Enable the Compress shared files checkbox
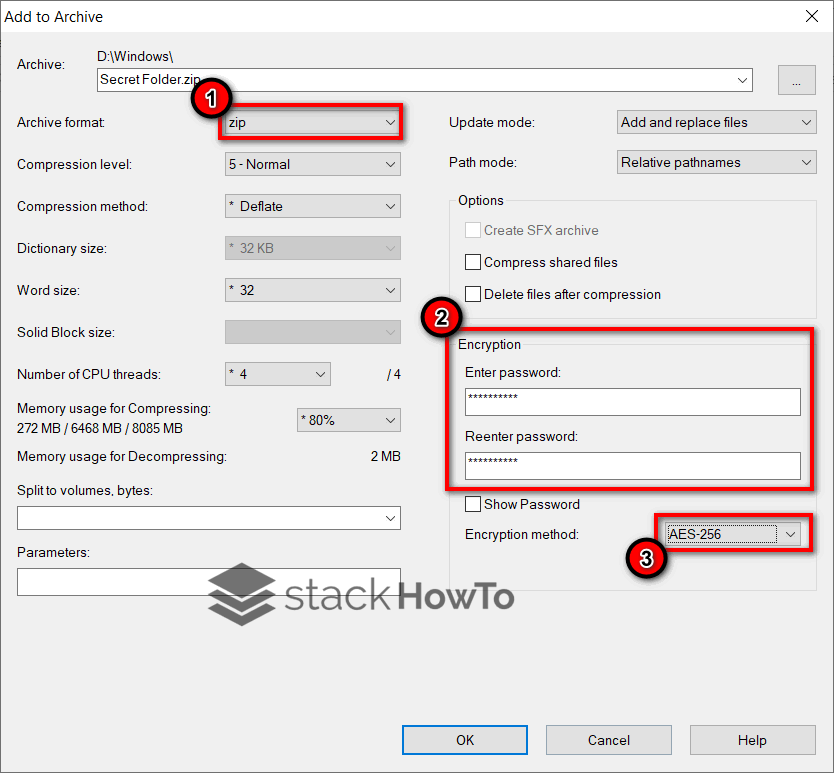 click(475, 262)
